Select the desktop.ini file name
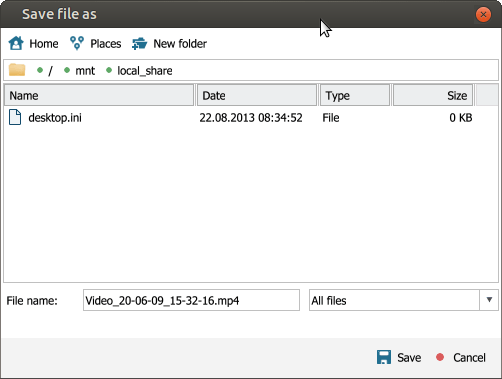 click(55, 117)
